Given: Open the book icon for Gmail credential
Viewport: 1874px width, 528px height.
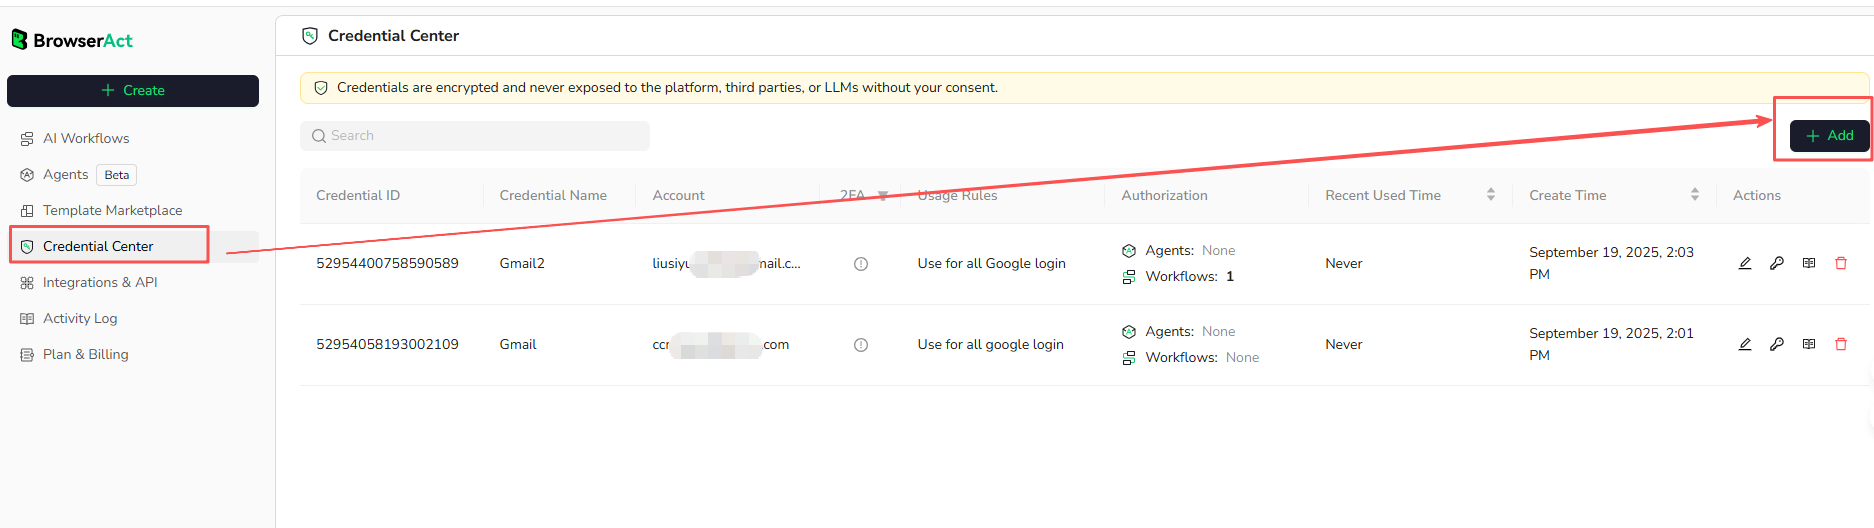Looking at the screenshot, I should [1809, 344].
